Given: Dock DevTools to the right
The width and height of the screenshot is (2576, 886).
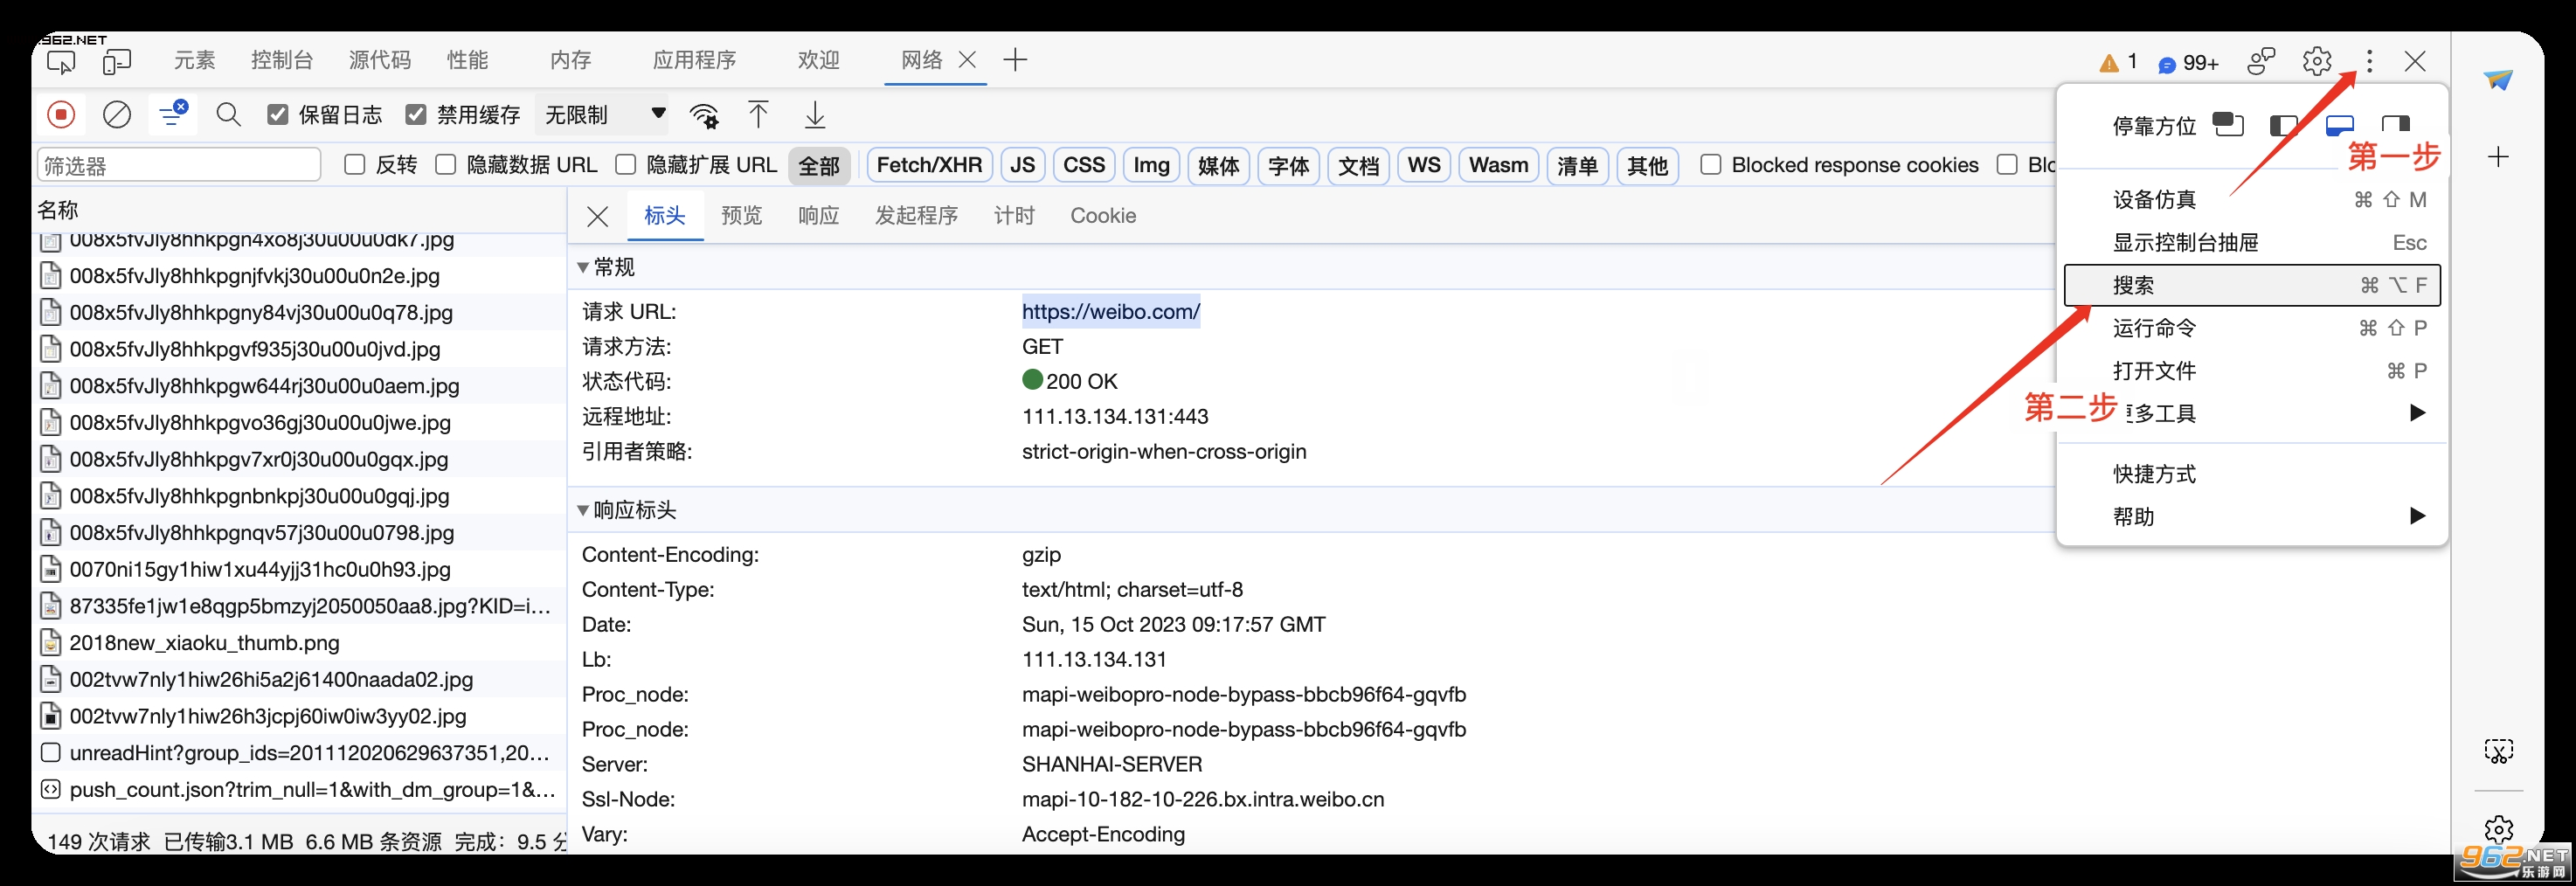Looking at the screenshot, I should coord(2396,125).
